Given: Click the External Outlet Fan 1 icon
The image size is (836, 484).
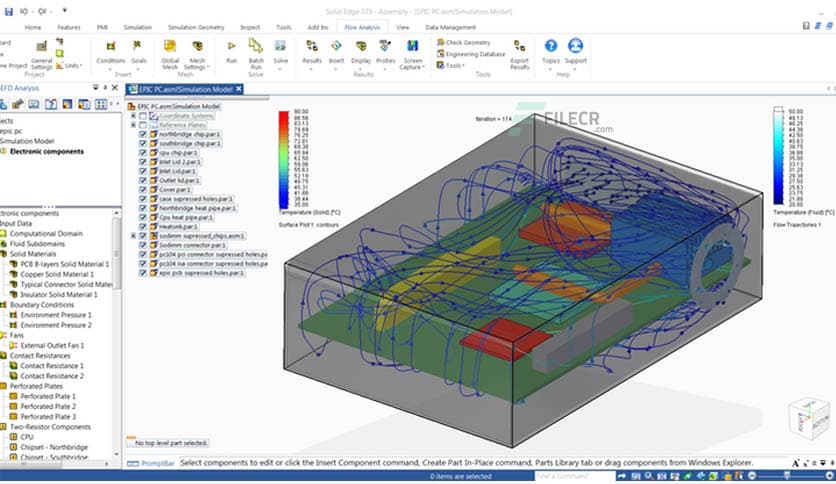Looking at the screenshot, I should [x=13, y=345].
